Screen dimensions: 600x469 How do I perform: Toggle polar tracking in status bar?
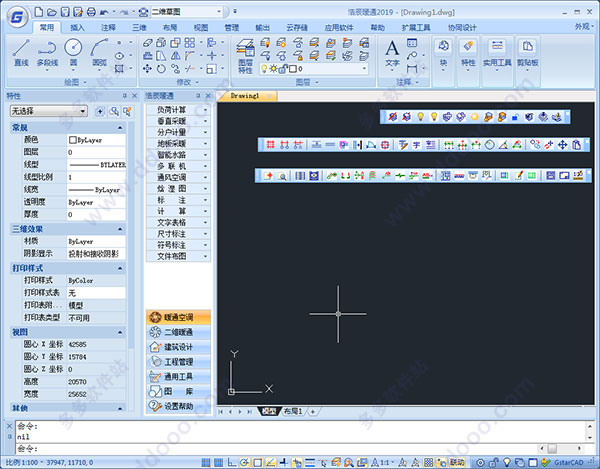point(244,462)
